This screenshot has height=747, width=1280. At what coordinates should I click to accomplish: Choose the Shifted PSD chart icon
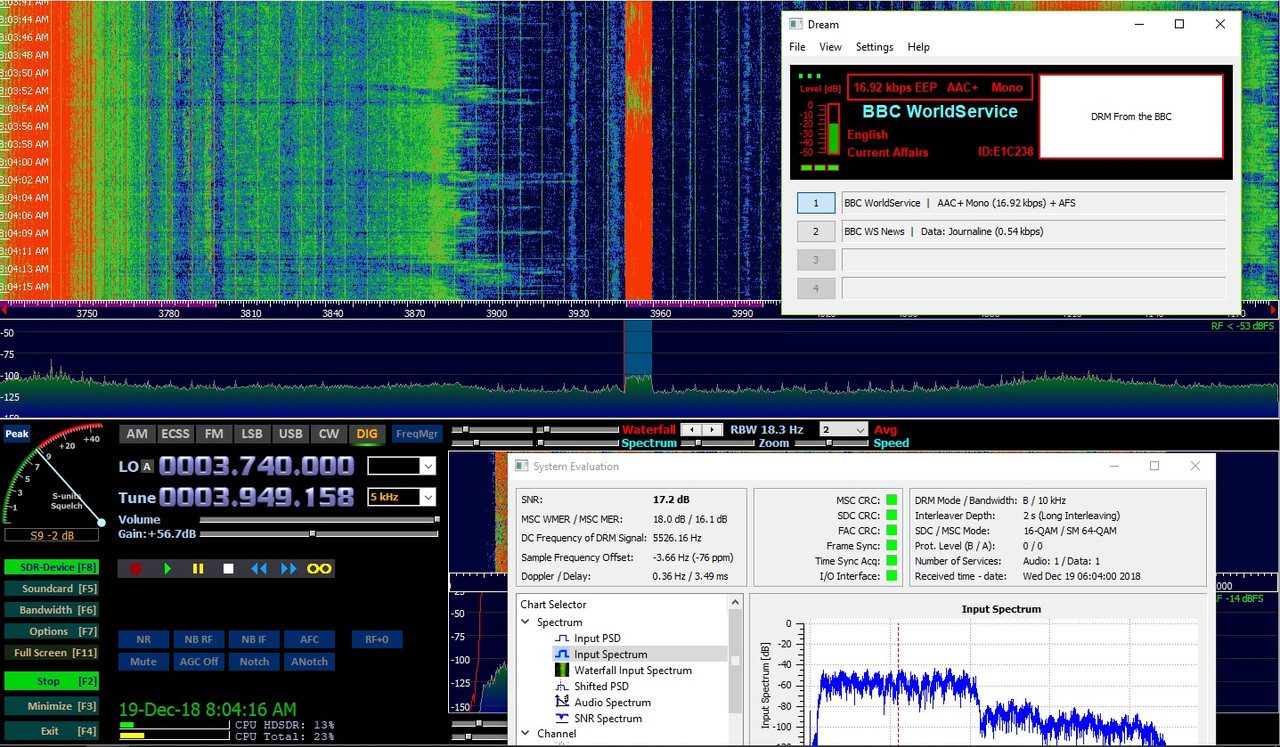tap(562, 686)
